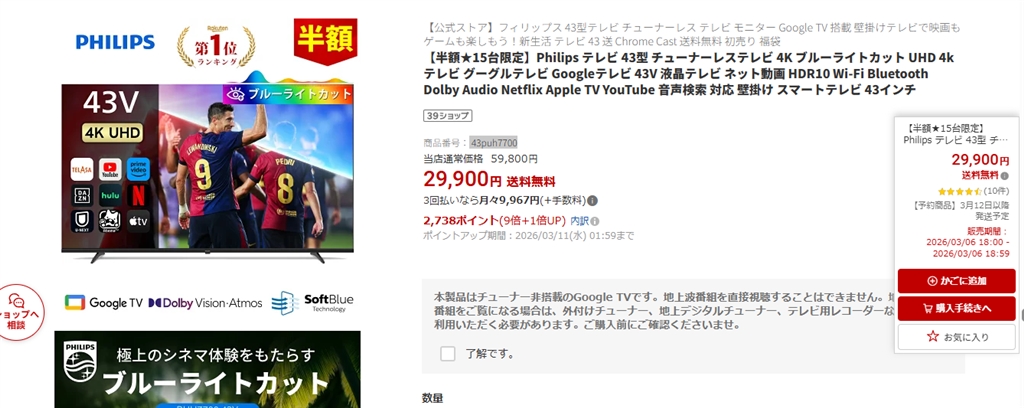Click the YouTube app icon on TV image
This screenshot has width=1024, height=408.
(x=110, y=169)
